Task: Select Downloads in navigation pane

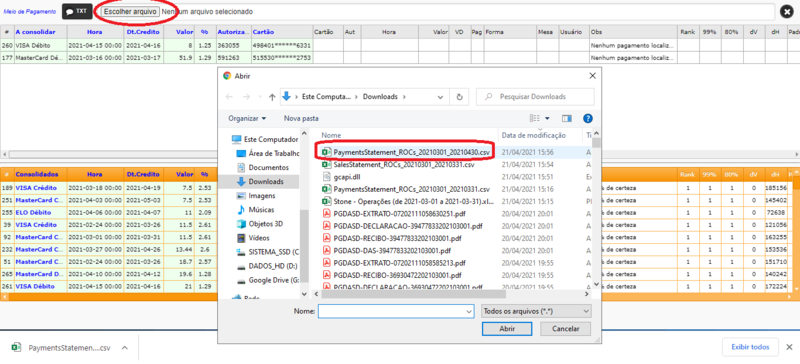Action: point(260,182)
